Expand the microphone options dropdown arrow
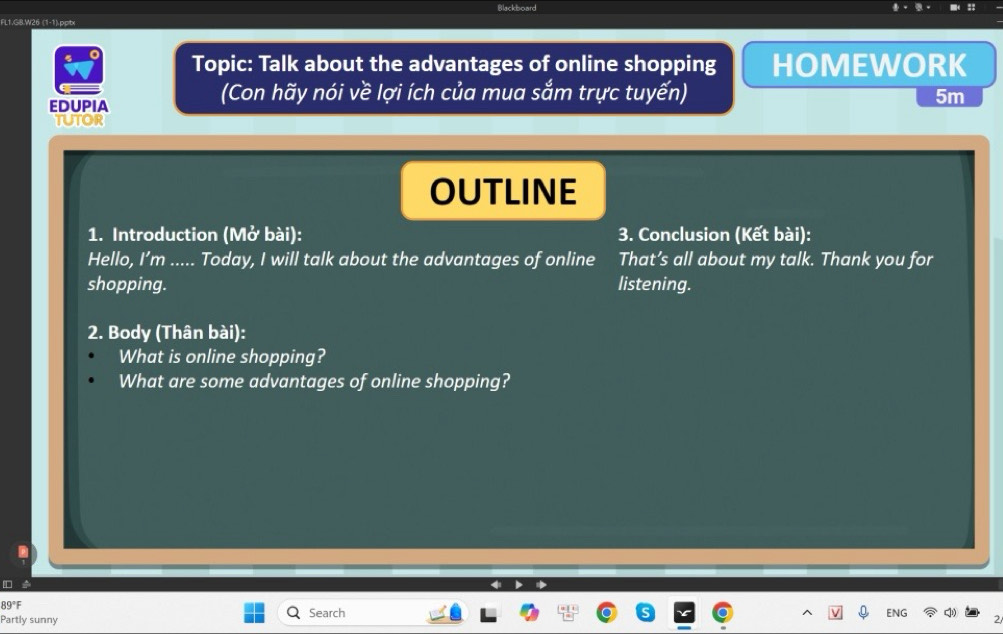The height and width of the screenshot is (634, 1003). (907, 7)
